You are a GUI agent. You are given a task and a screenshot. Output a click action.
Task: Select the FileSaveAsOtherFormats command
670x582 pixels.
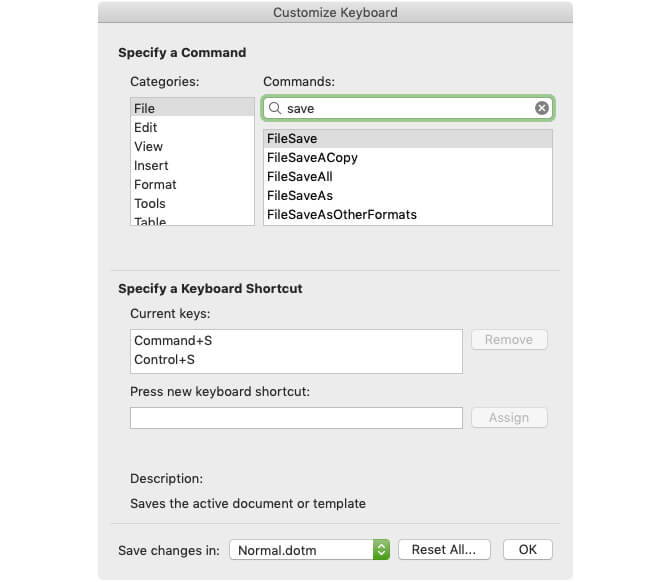pyautogui.click(x=342, y=215)
